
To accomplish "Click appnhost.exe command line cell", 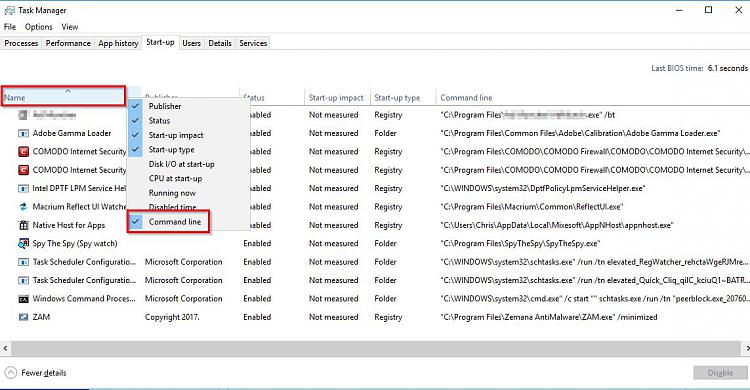I will [x=557, y=225].
